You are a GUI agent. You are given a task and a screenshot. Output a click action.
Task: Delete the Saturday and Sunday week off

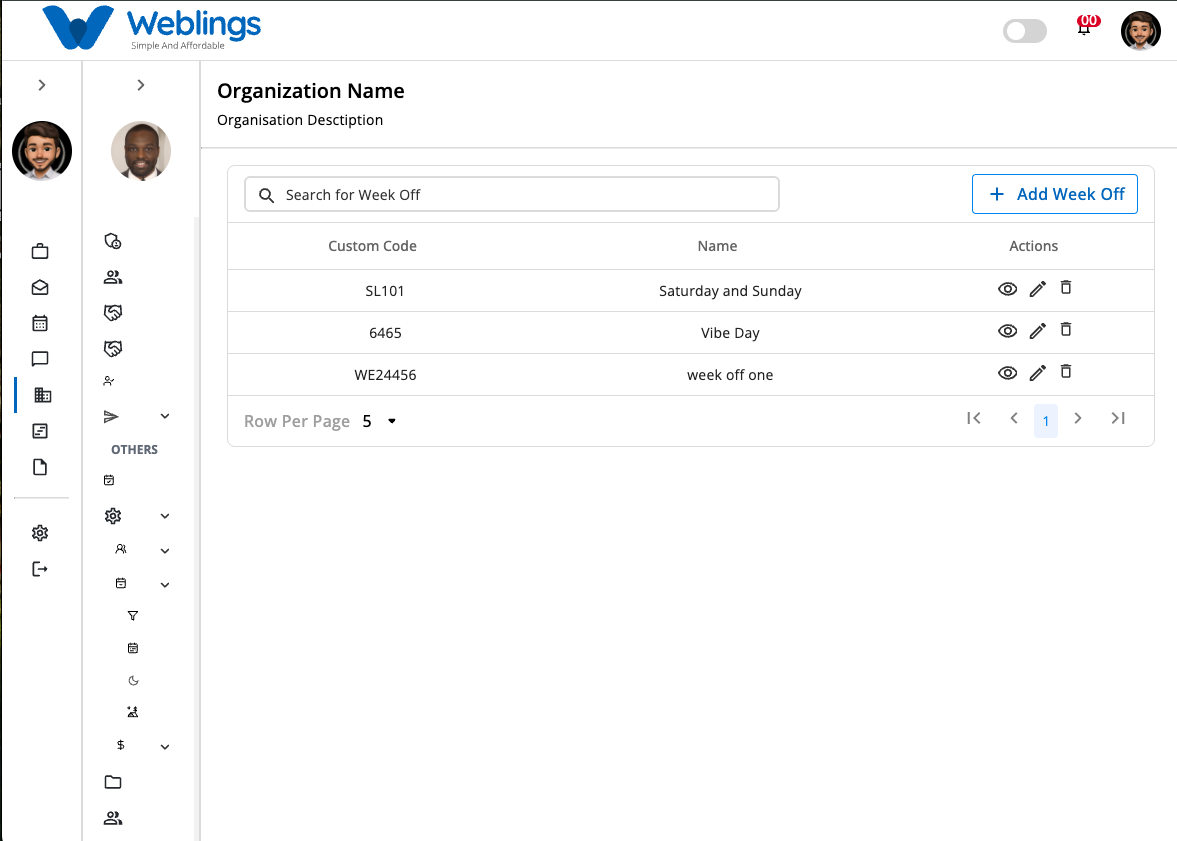pyautogui.click(x=1066, y=288)
